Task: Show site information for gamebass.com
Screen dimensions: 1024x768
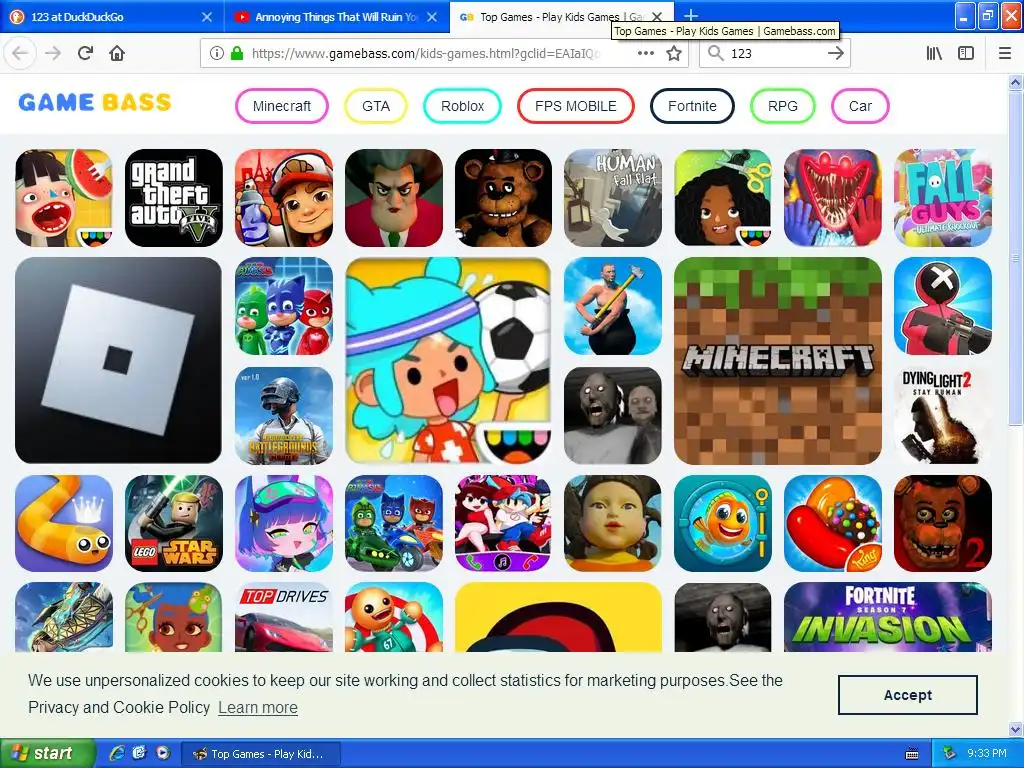Action: 216,53
